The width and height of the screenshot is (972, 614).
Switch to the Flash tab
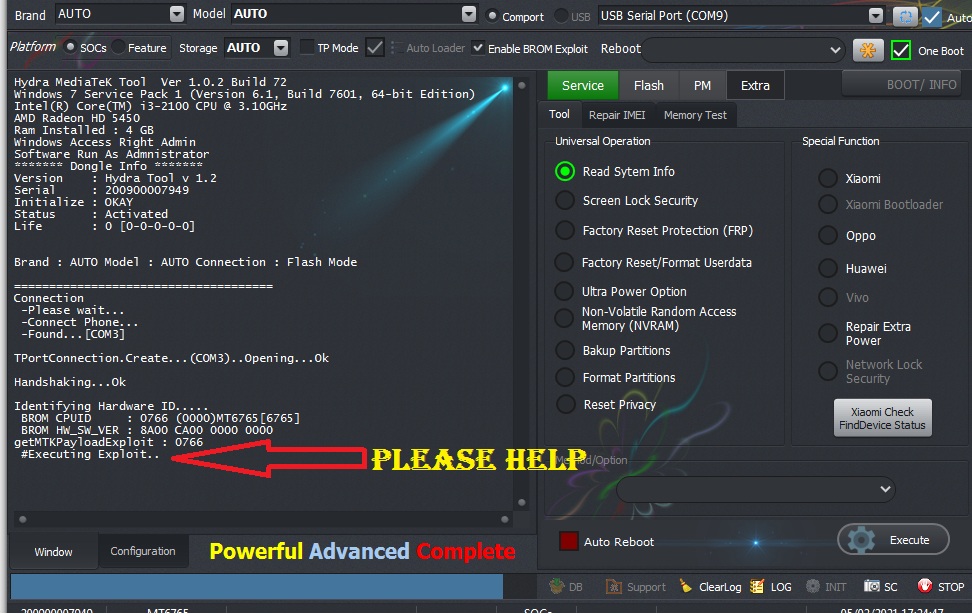tap(648, 86)
